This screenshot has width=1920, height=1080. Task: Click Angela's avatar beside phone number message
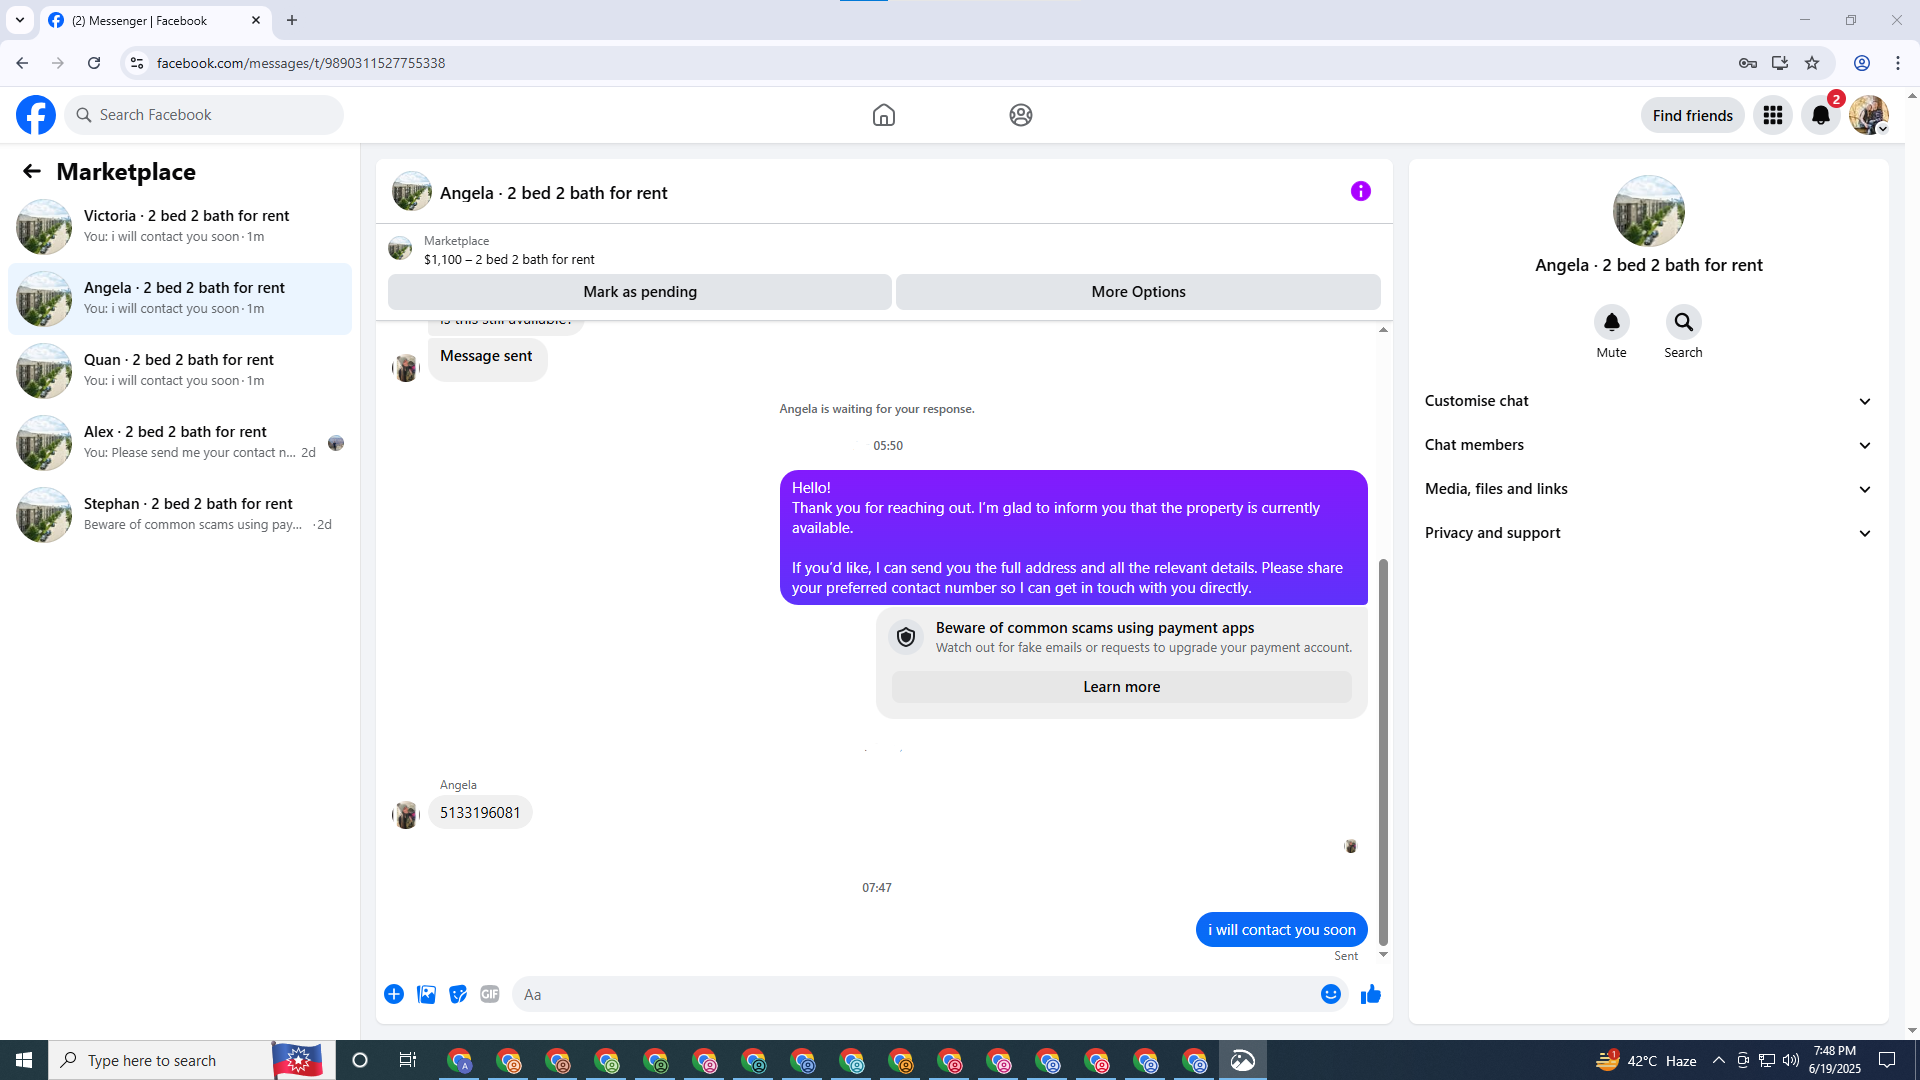(406, 814)
